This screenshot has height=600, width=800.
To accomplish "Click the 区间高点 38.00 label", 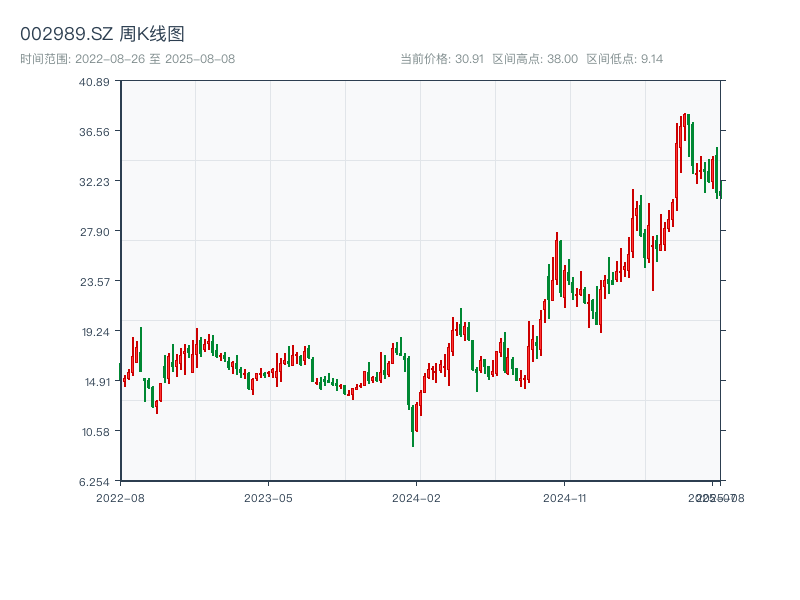I will click(535, 59).
